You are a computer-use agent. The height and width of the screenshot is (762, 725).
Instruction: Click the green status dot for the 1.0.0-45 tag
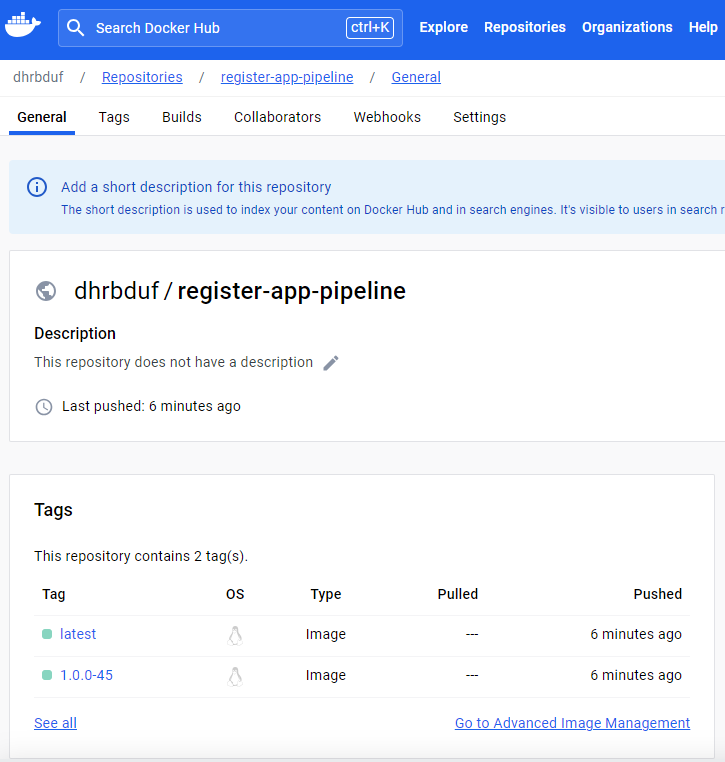(47, 675)
